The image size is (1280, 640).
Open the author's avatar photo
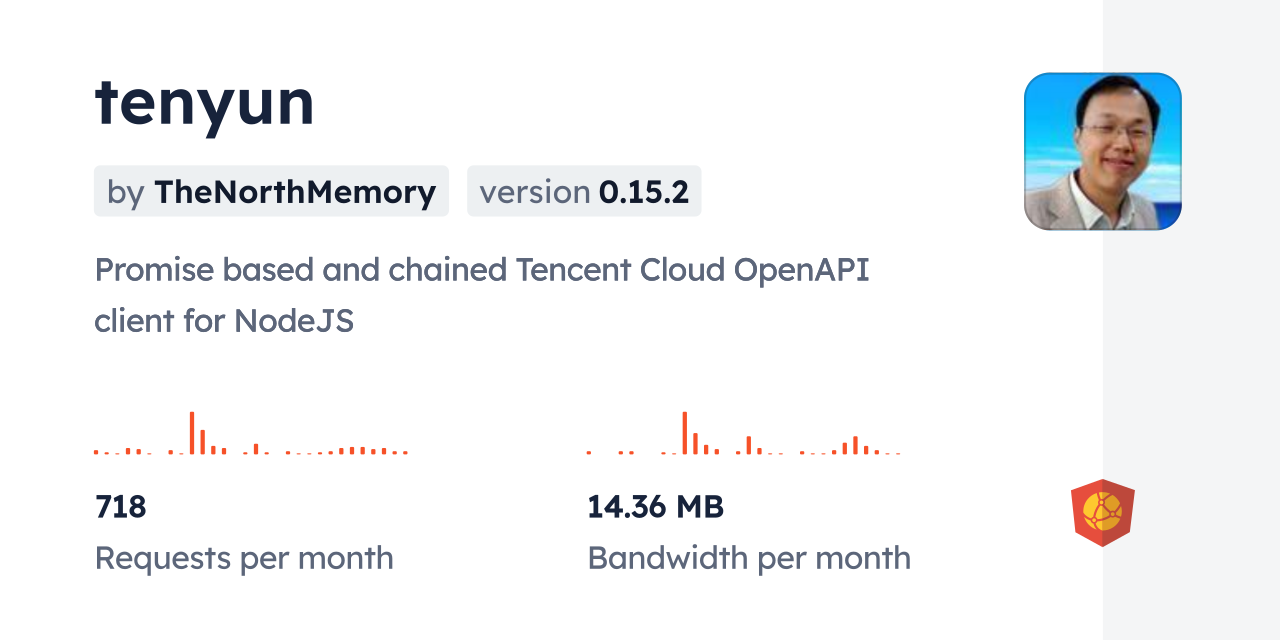[1102, 151]
